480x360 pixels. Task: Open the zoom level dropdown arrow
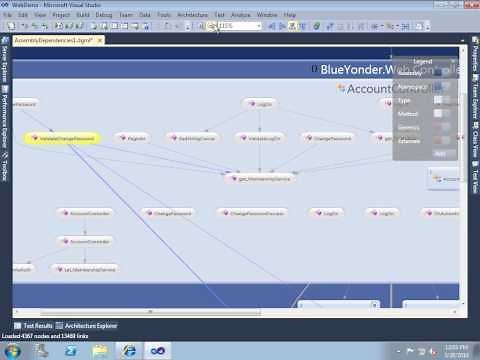point(259,26)
